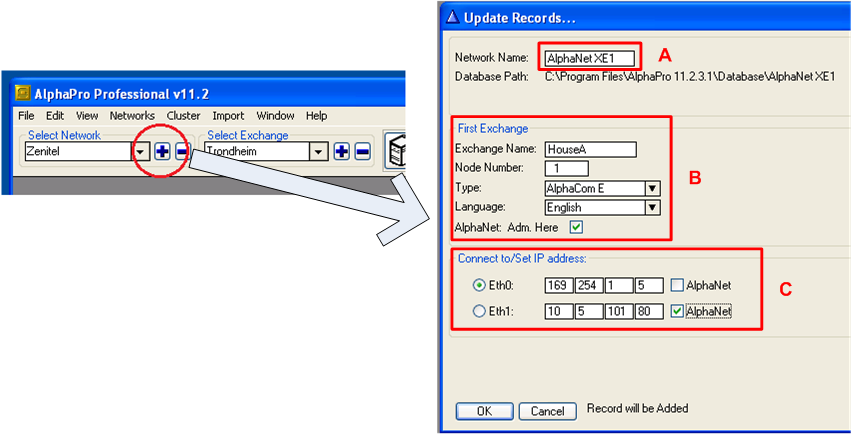Click the Network Name input field
Screen dimensions: 852x434
point(590,59)
